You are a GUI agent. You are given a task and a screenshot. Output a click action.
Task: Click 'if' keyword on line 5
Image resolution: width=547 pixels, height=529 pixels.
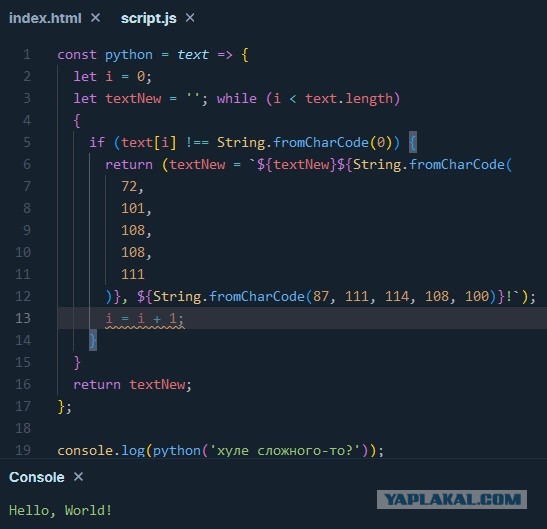coord(97,143)
